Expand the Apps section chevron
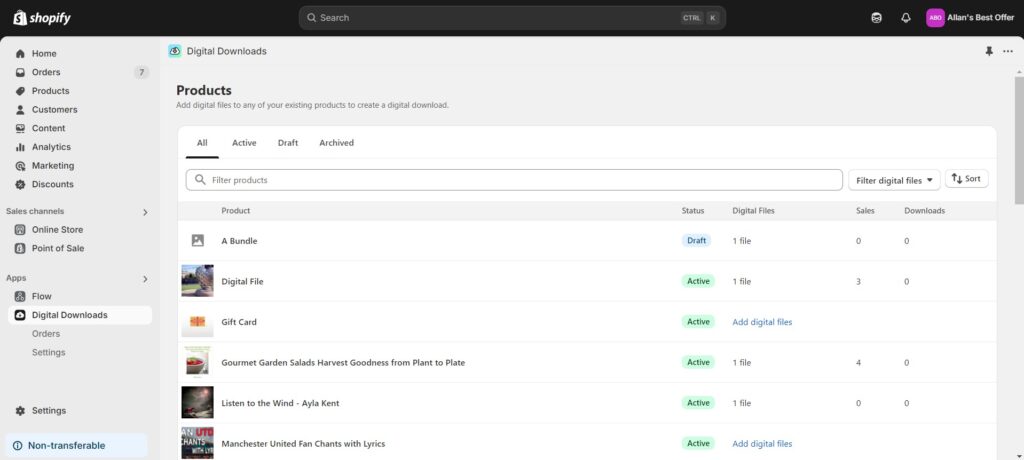Image resolution: width=1024 pixels, height=460 pixels. click(145, 278)
